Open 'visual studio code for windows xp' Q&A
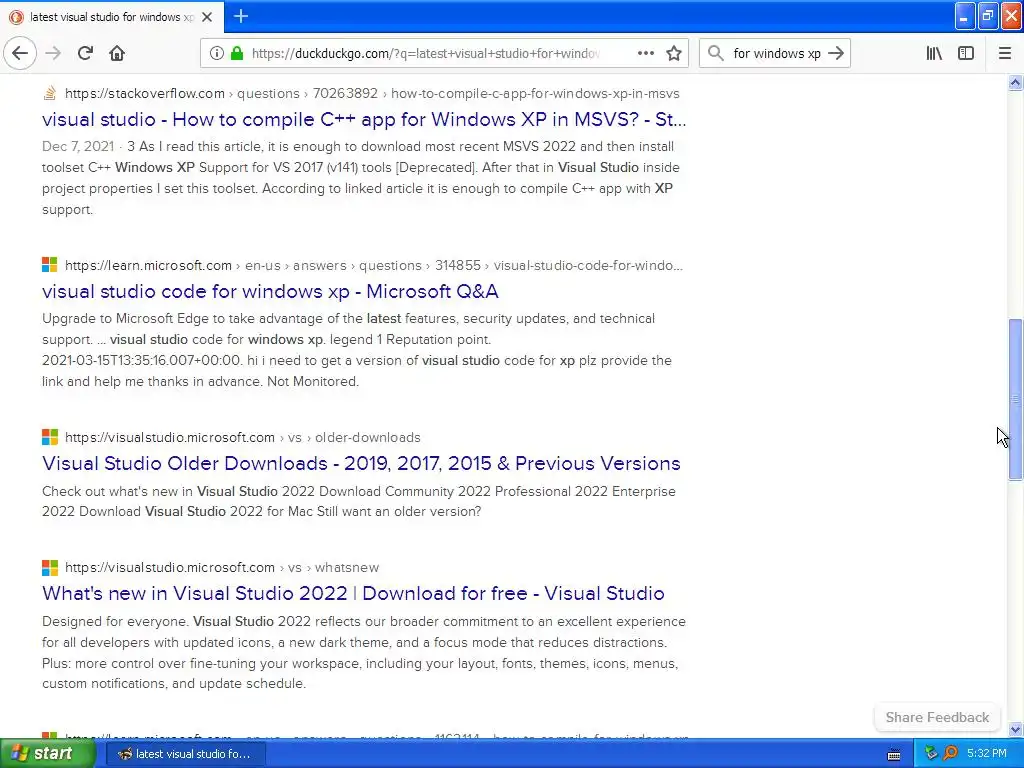The image size is (1024, 768). point(270,291)
